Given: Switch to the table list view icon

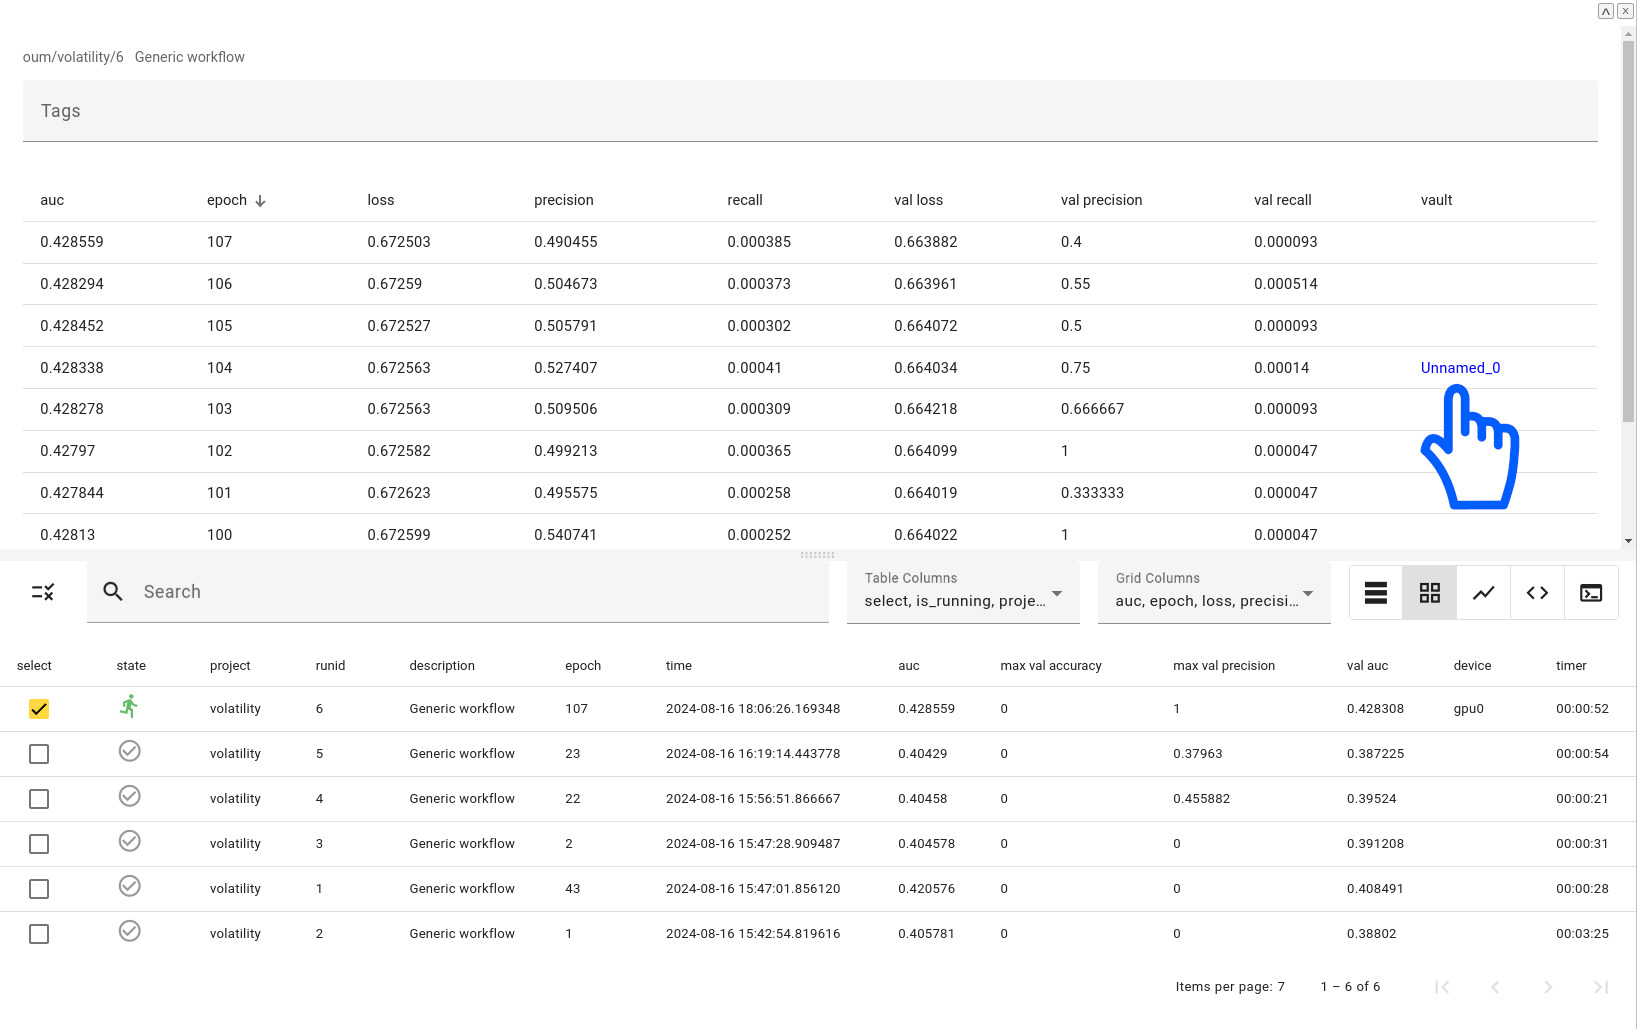Looking at the screenshot, I should tap(1376, 593).
